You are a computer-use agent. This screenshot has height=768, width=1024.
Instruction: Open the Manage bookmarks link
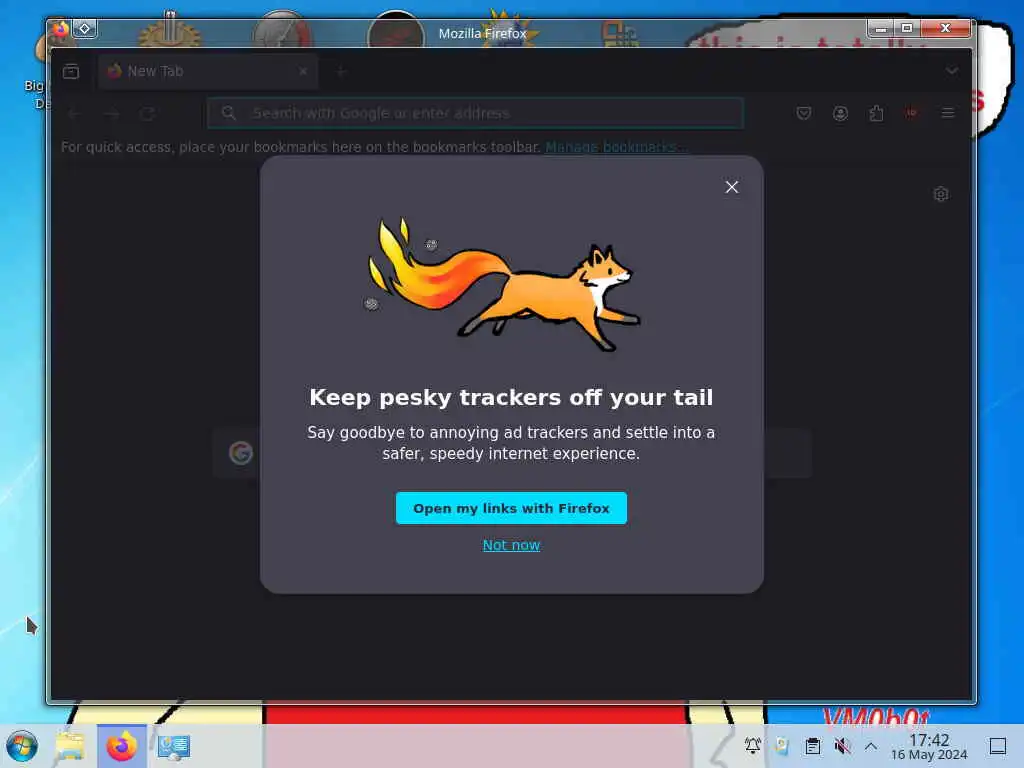click(614, 147)
